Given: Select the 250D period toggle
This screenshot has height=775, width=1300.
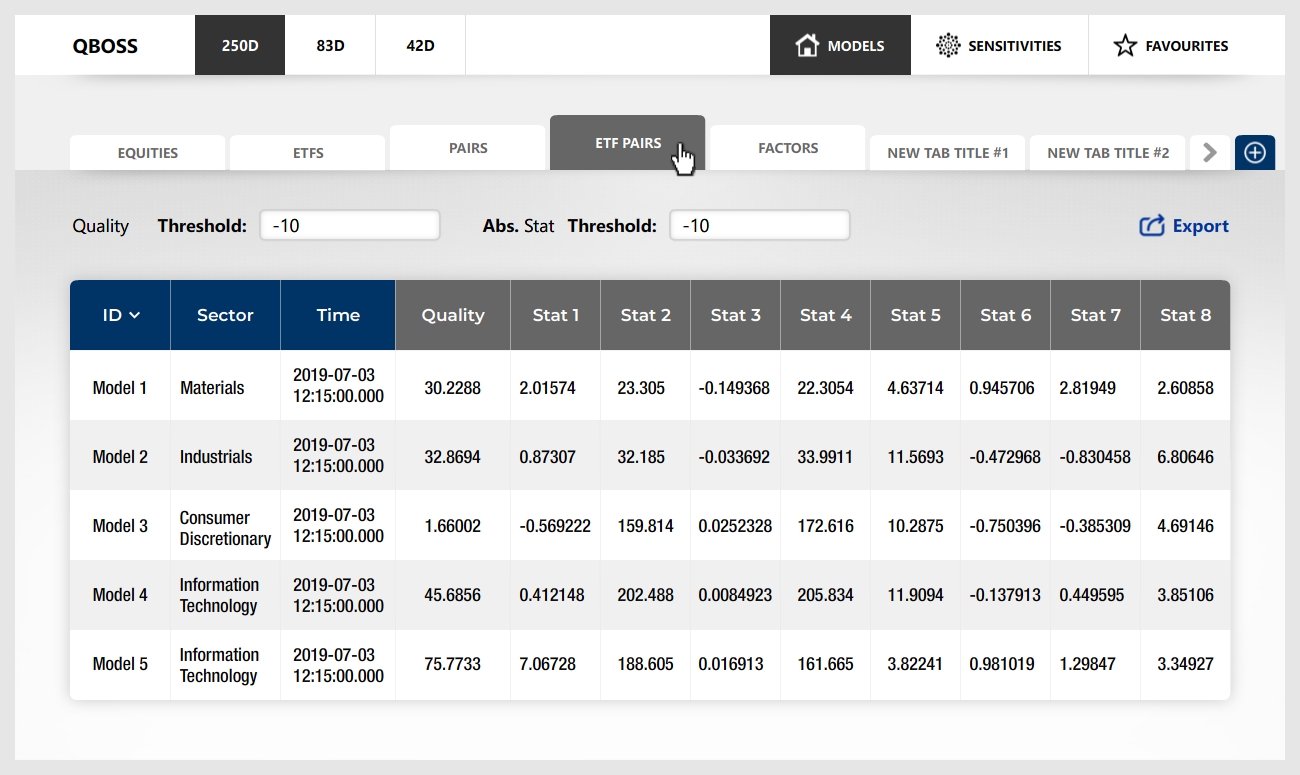Looking at the screenshot, I should point(240,45).
